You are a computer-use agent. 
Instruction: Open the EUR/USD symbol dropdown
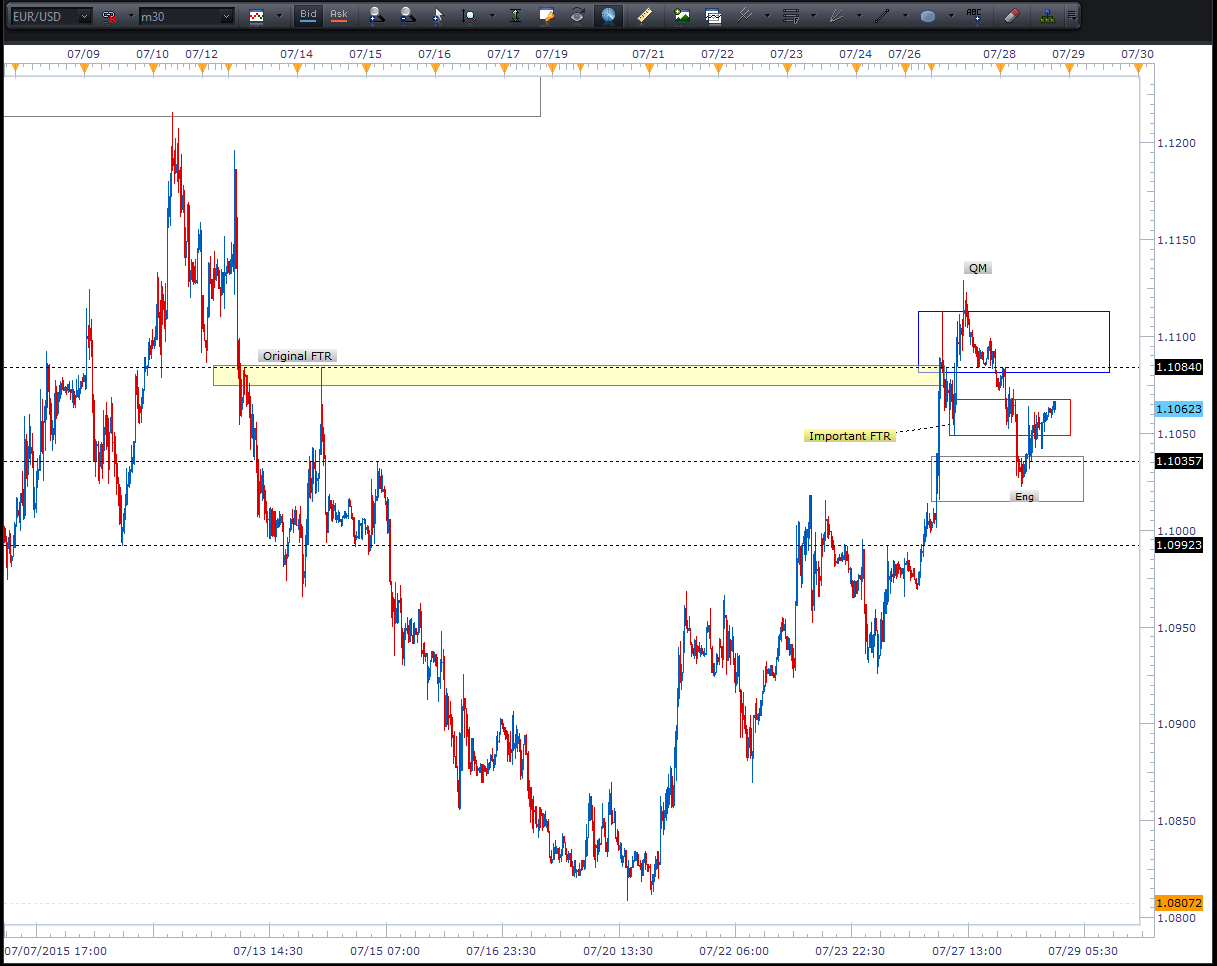(x=84, y=16)
